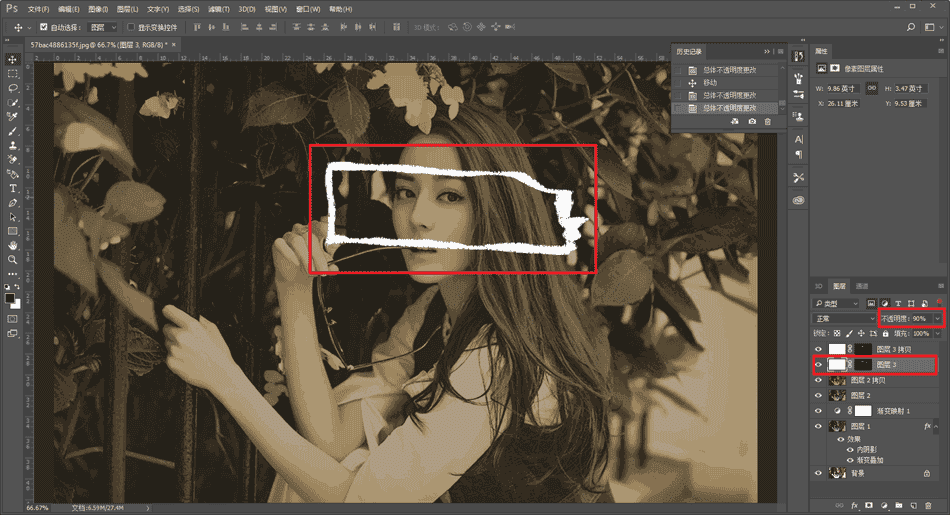Image resolution: width=950 pixels, height=515 pixels.
Task: Switch to the 通道 channels tab
Action: click(x=862, y=286)
